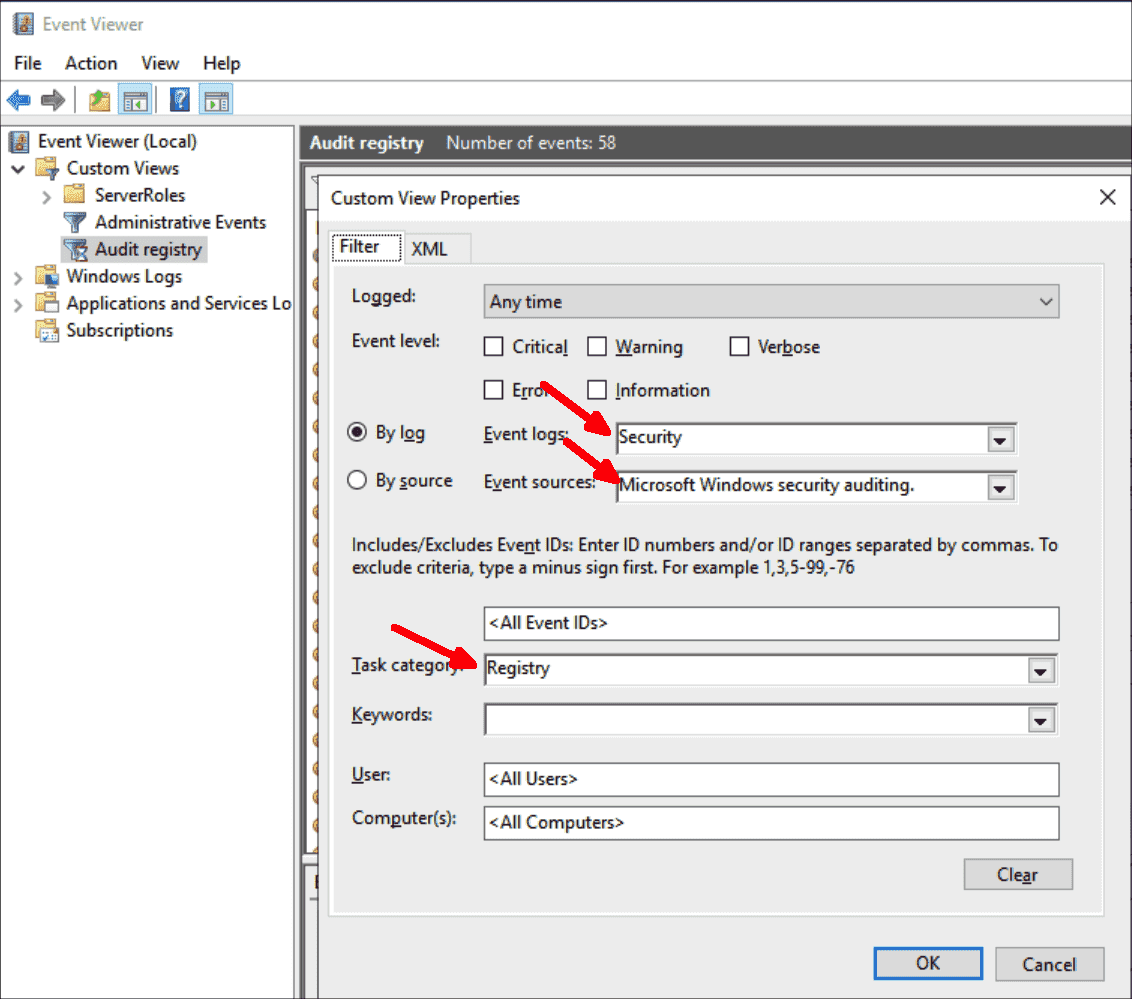Open the Action menu
The height and width of the screenshot is (999, 1132).
point(90,63)
